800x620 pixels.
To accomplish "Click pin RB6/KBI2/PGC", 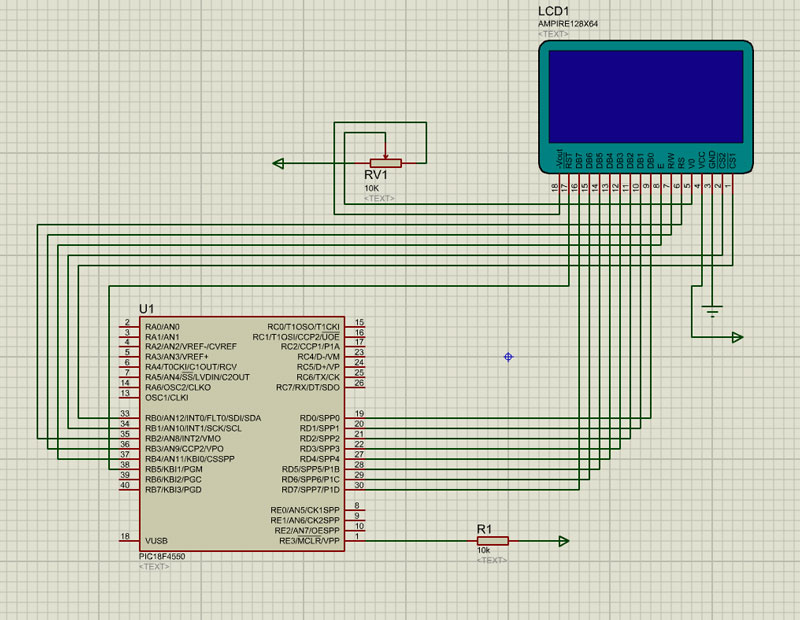I will (x=173, y=480).
